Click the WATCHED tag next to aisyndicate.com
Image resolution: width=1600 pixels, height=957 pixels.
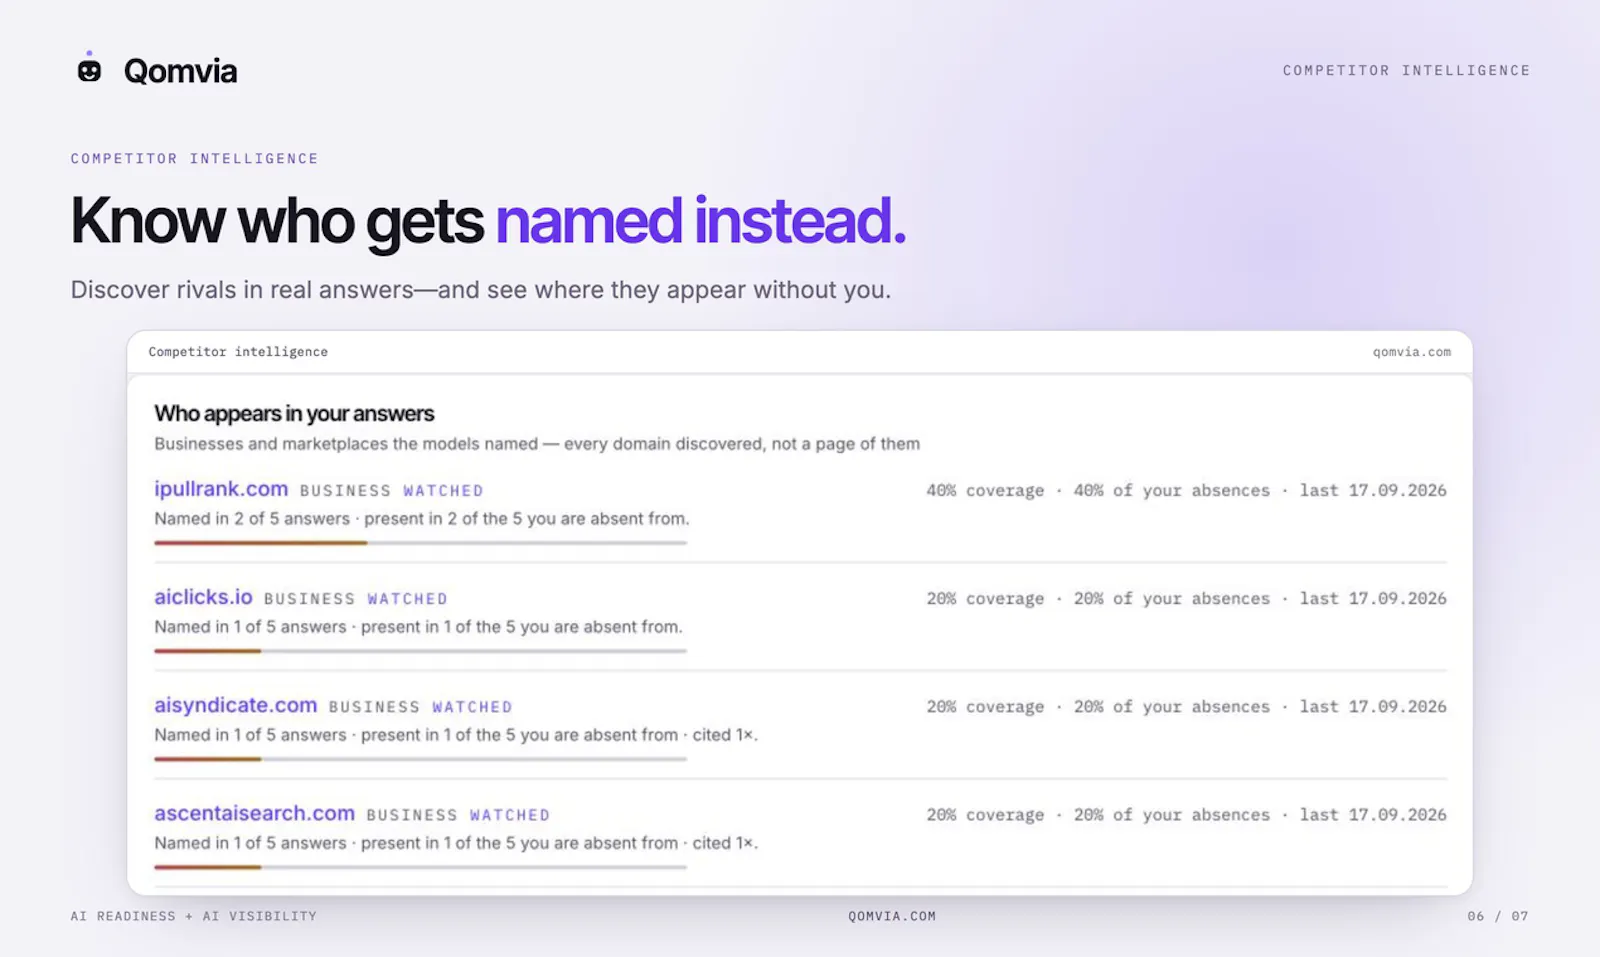pos(472,707)
